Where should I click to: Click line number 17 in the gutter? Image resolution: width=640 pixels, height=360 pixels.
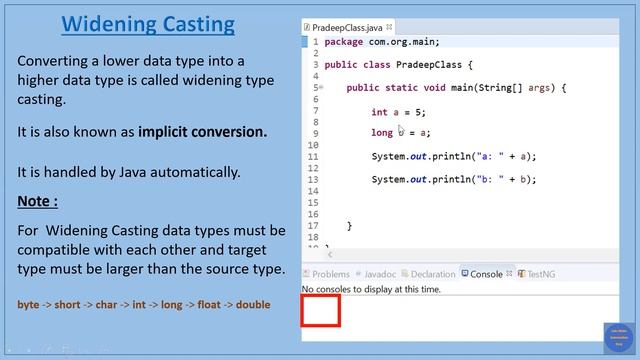[x=313, y=226]
